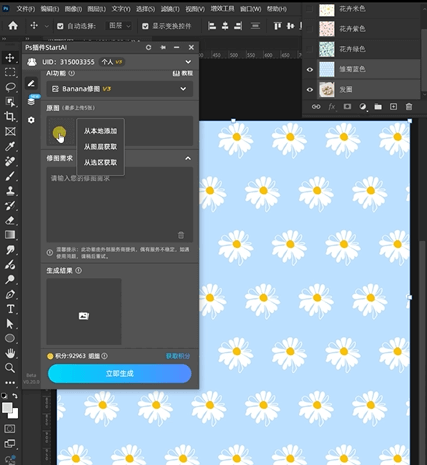Viewport: 427px width, 465px height.
Task: Choose 从本地添加 from popup menu
Action: (100, 131)
